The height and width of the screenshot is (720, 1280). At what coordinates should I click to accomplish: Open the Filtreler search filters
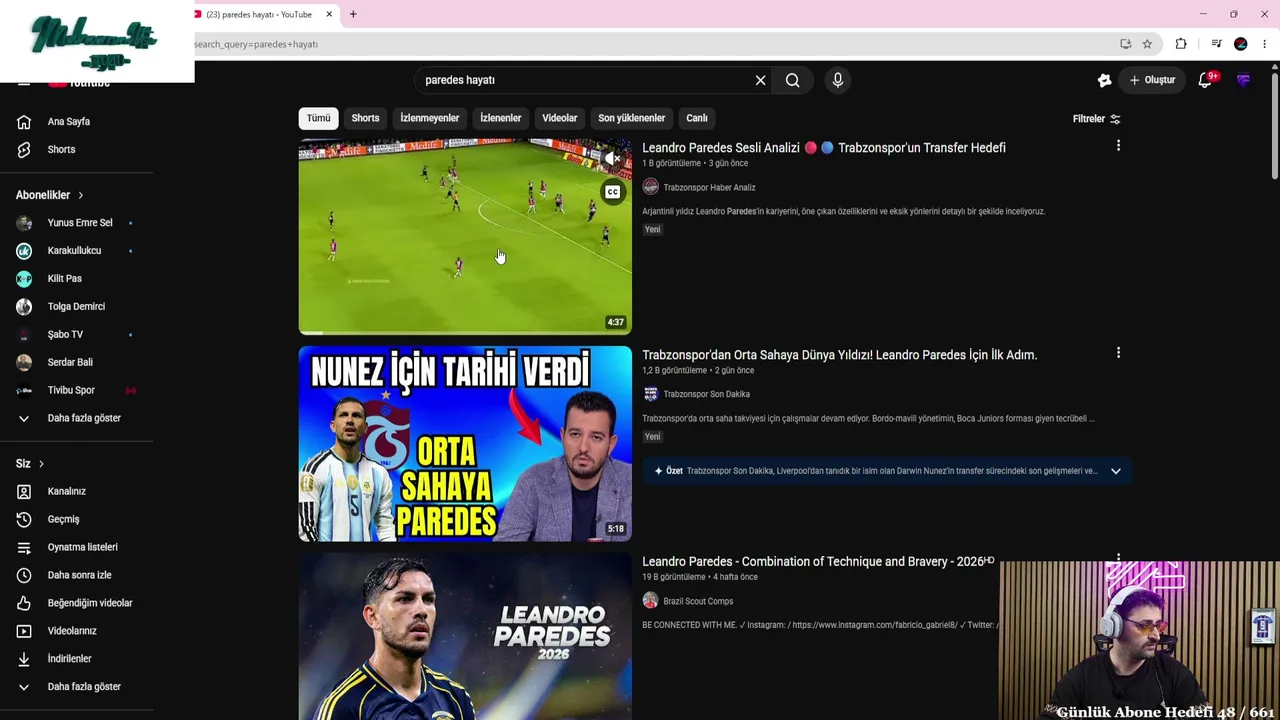click(x=1097, y=119)
